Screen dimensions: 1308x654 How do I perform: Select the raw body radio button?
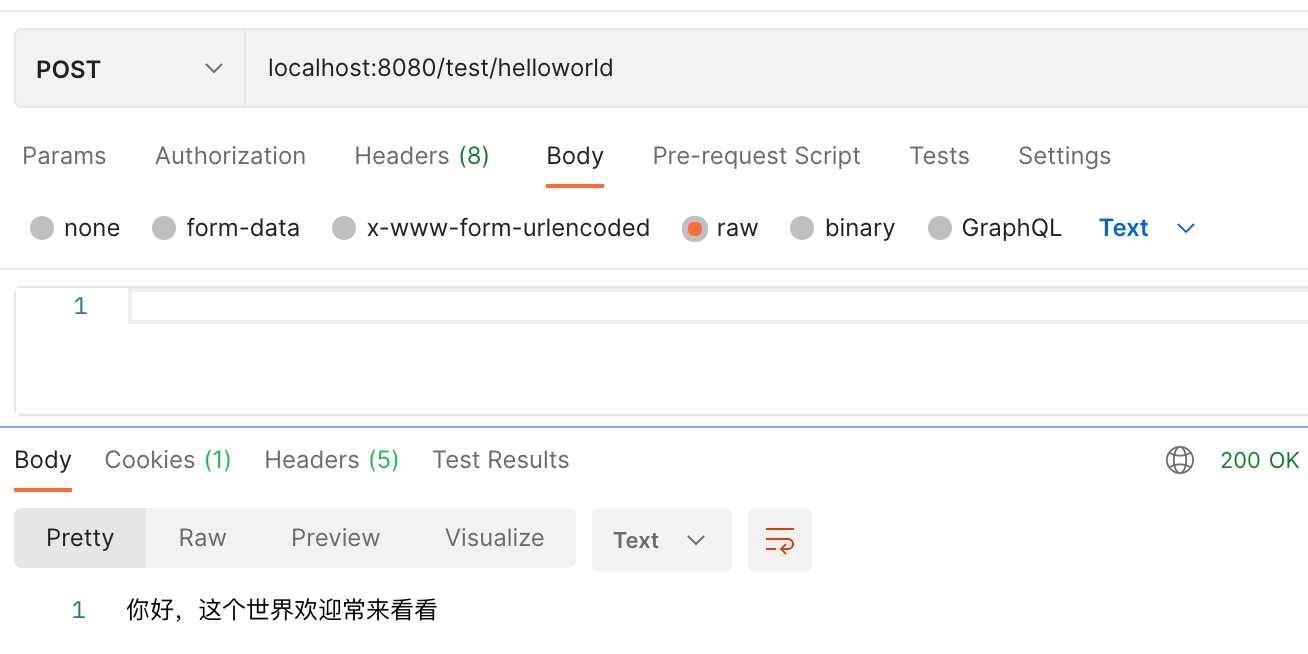pos(694,228)
